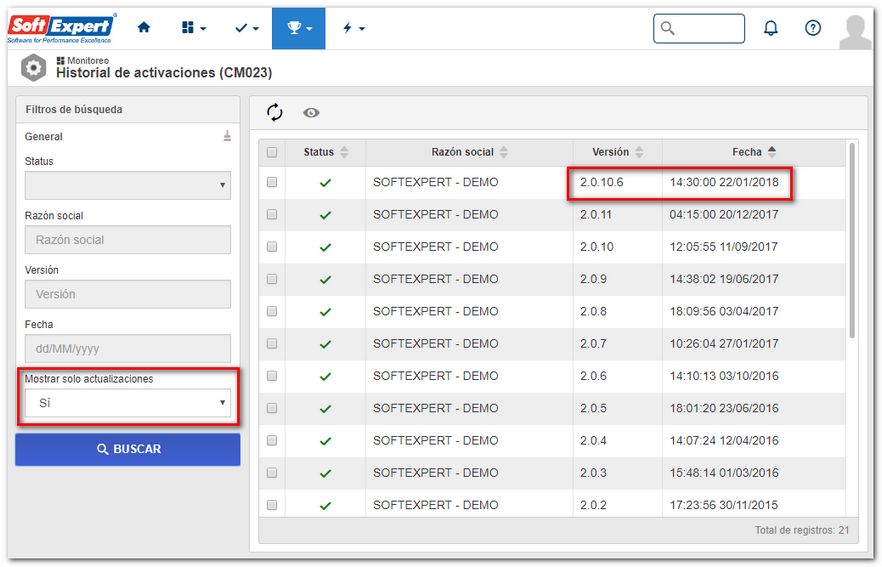This screenshot has height=567, width=882.
Task: Open the trophy menu in top bar
Action: 299,28
